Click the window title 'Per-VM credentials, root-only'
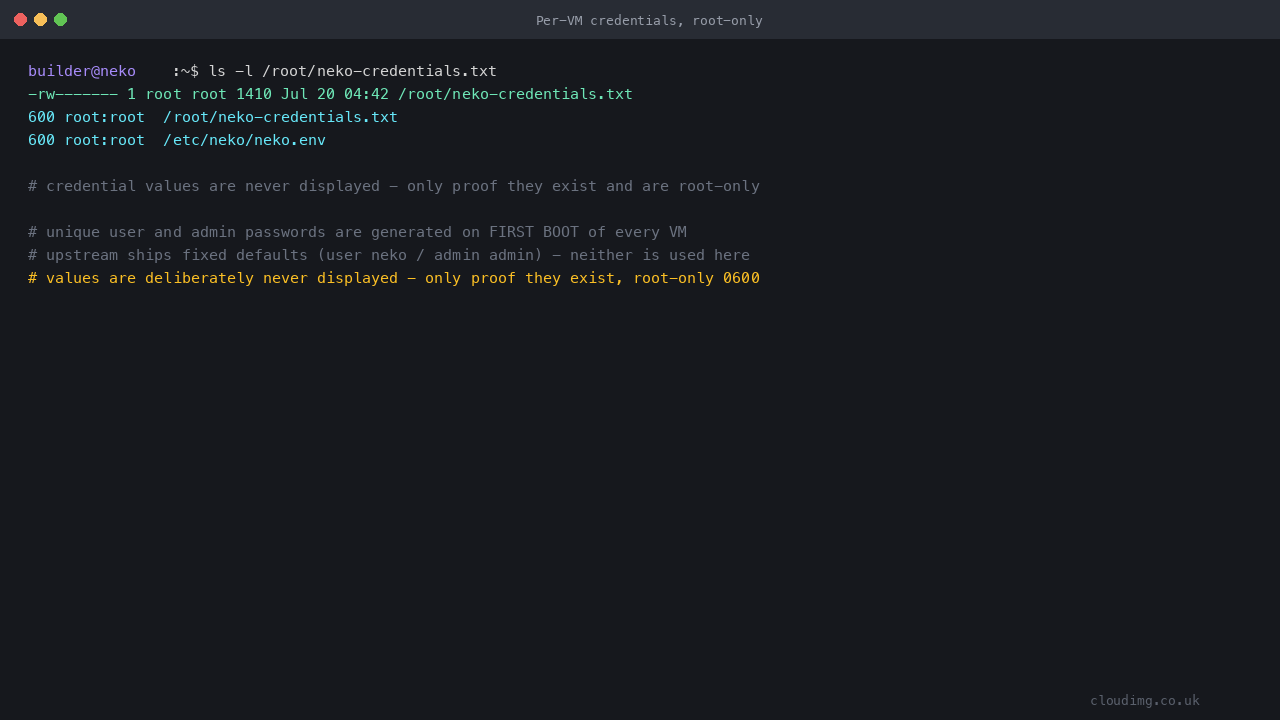 (649, 20)
